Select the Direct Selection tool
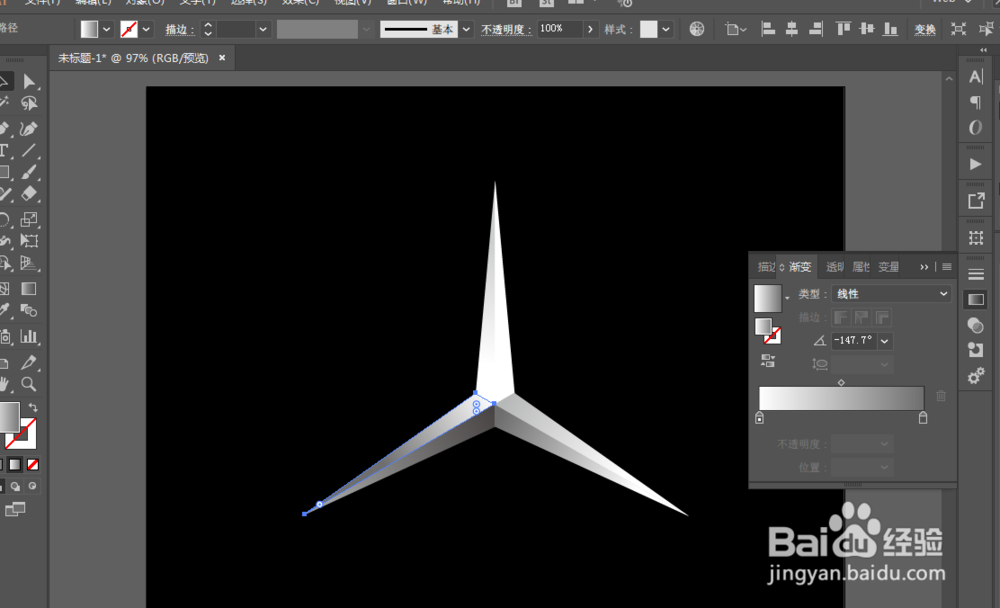The height and width of the screenshot is (608, 1000). (29, 82)
